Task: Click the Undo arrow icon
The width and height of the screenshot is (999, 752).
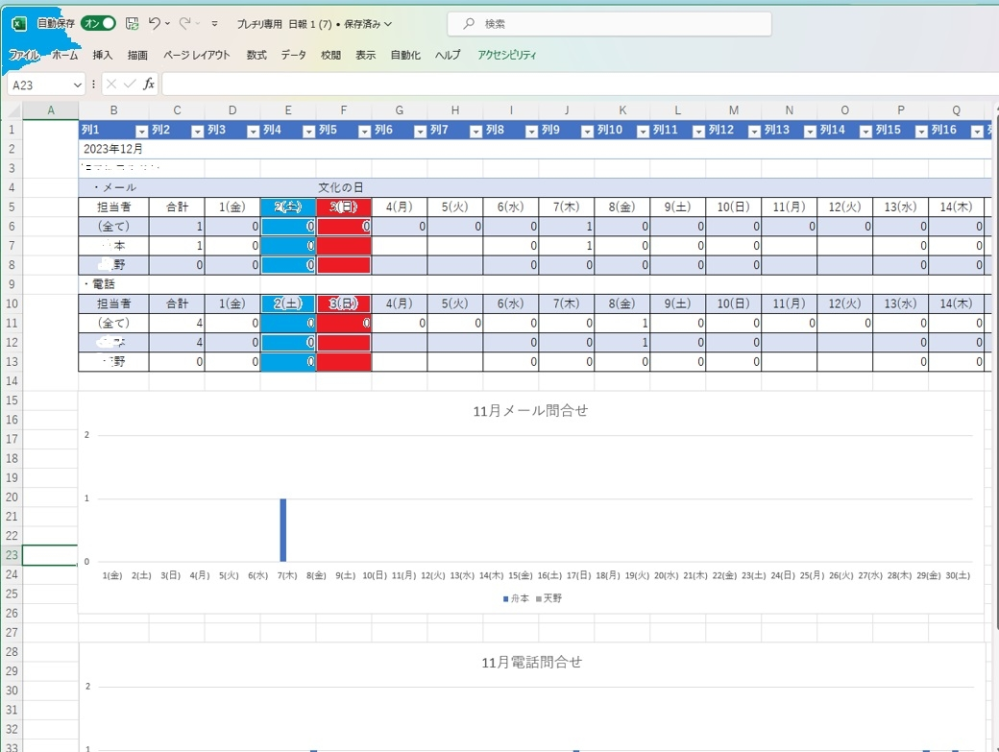Action: coord(154,24)
